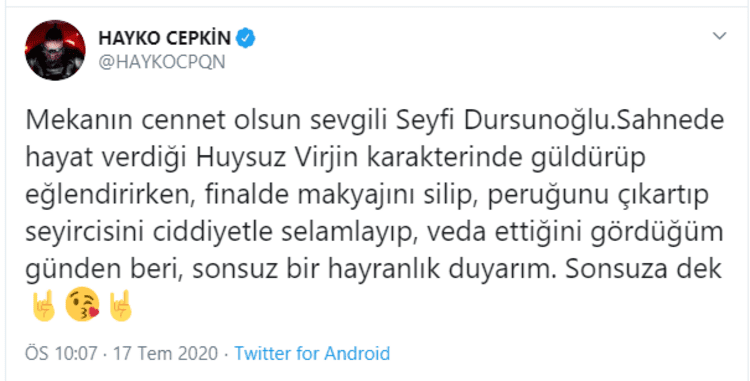Click "Sonsuza dek" at the tweet's end
The width and height of the screenshot is (750, 381).
643,270
